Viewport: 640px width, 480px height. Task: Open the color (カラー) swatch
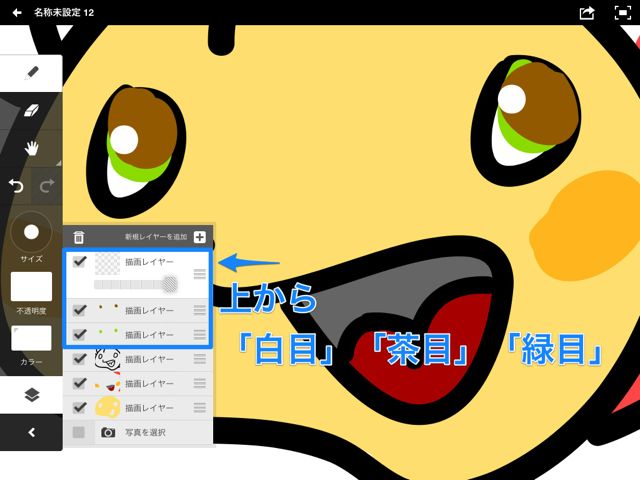point(31,338)
